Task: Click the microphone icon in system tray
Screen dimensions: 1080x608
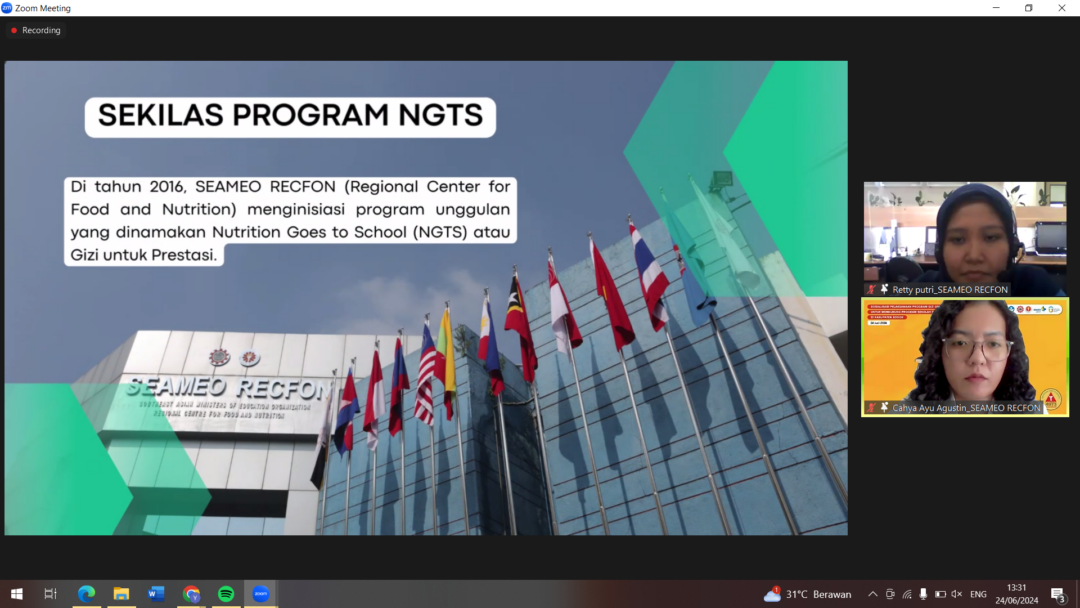Action: pos(923,594)
